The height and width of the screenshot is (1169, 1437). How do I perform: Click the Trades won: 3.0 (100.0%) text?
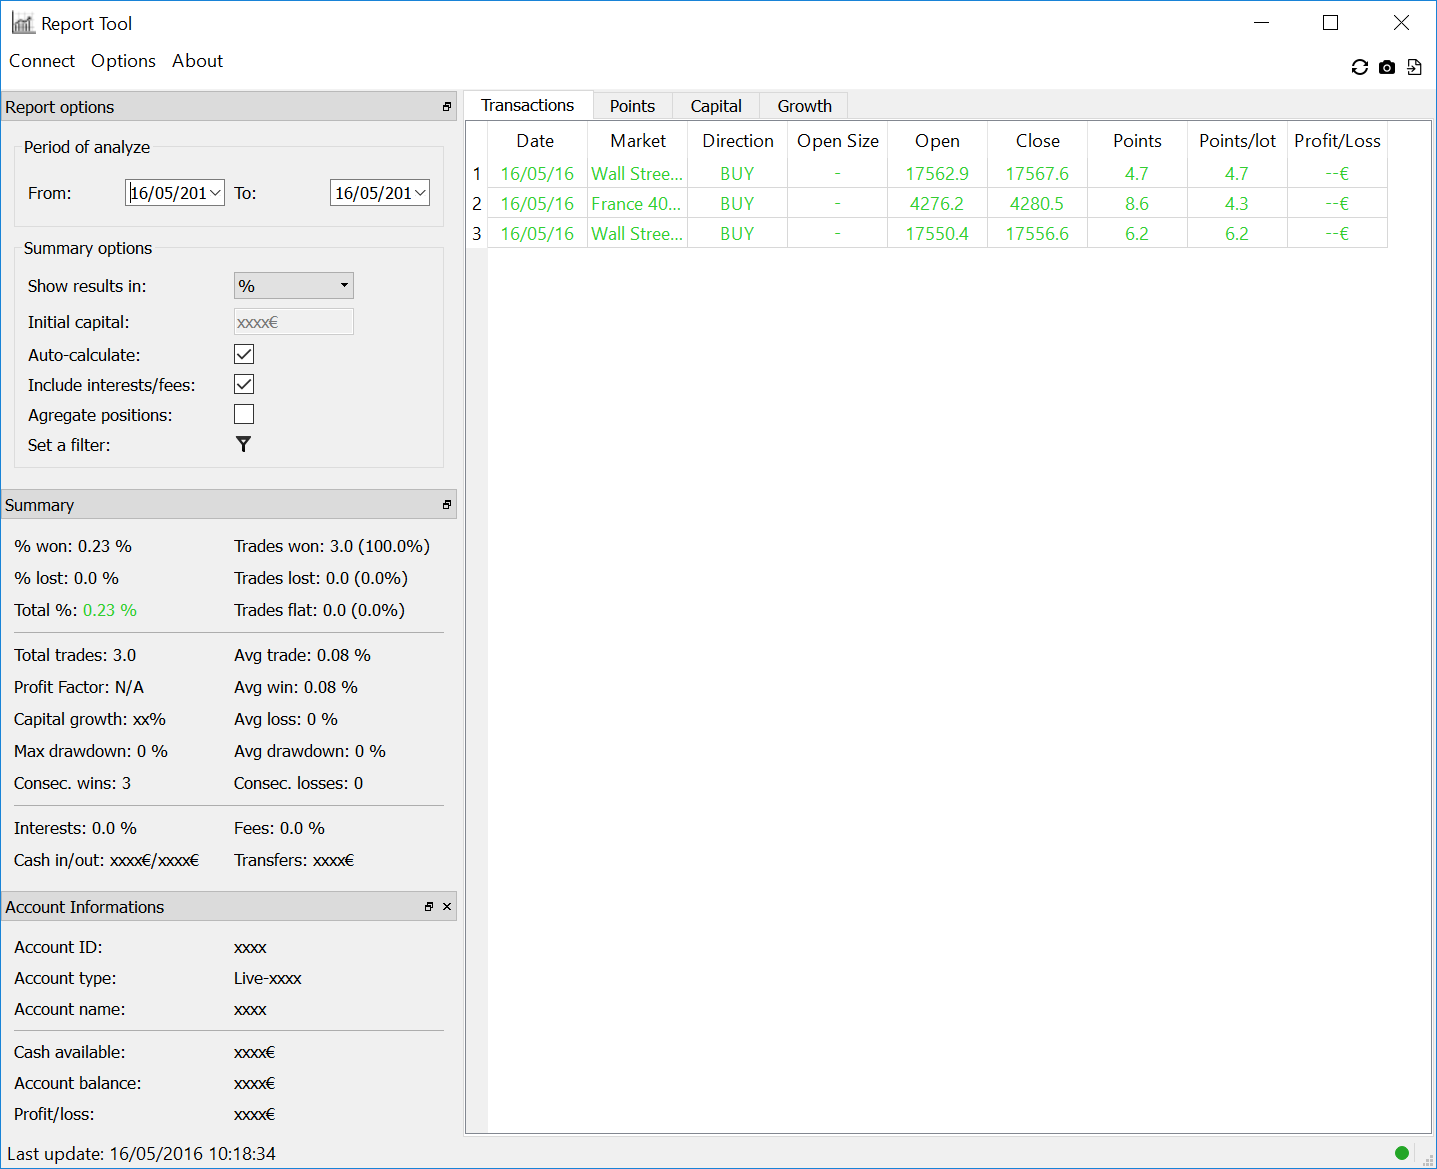click(x=332, y=546)
